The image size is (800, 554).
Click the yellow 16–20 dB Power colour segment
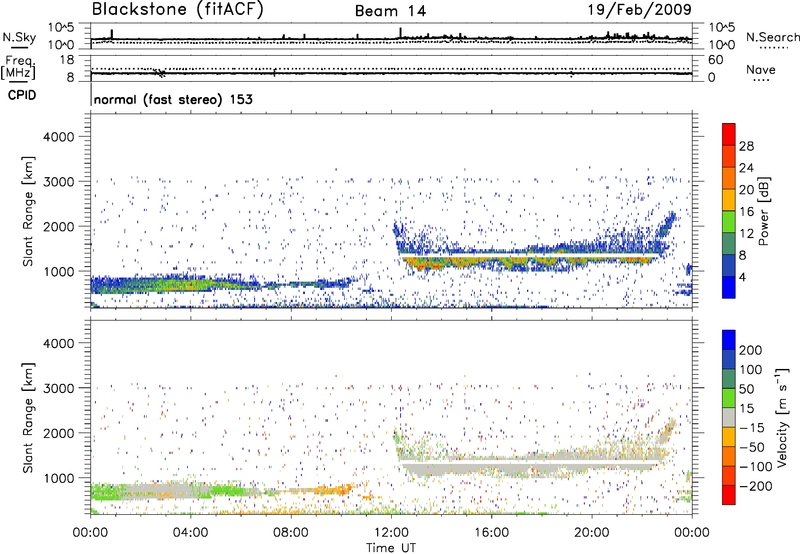point(729,200)
